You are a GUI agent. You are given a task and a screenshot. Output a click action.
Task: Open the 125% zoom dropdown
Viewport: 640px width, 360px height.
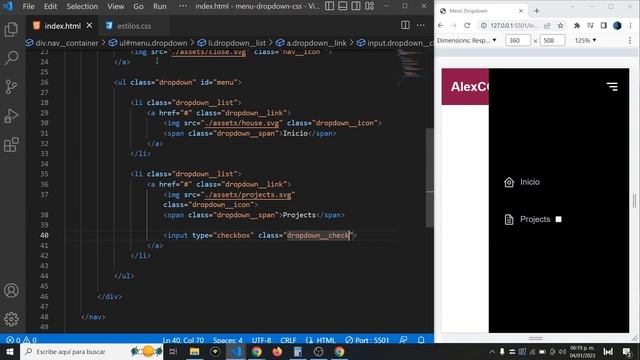[585, 40]
